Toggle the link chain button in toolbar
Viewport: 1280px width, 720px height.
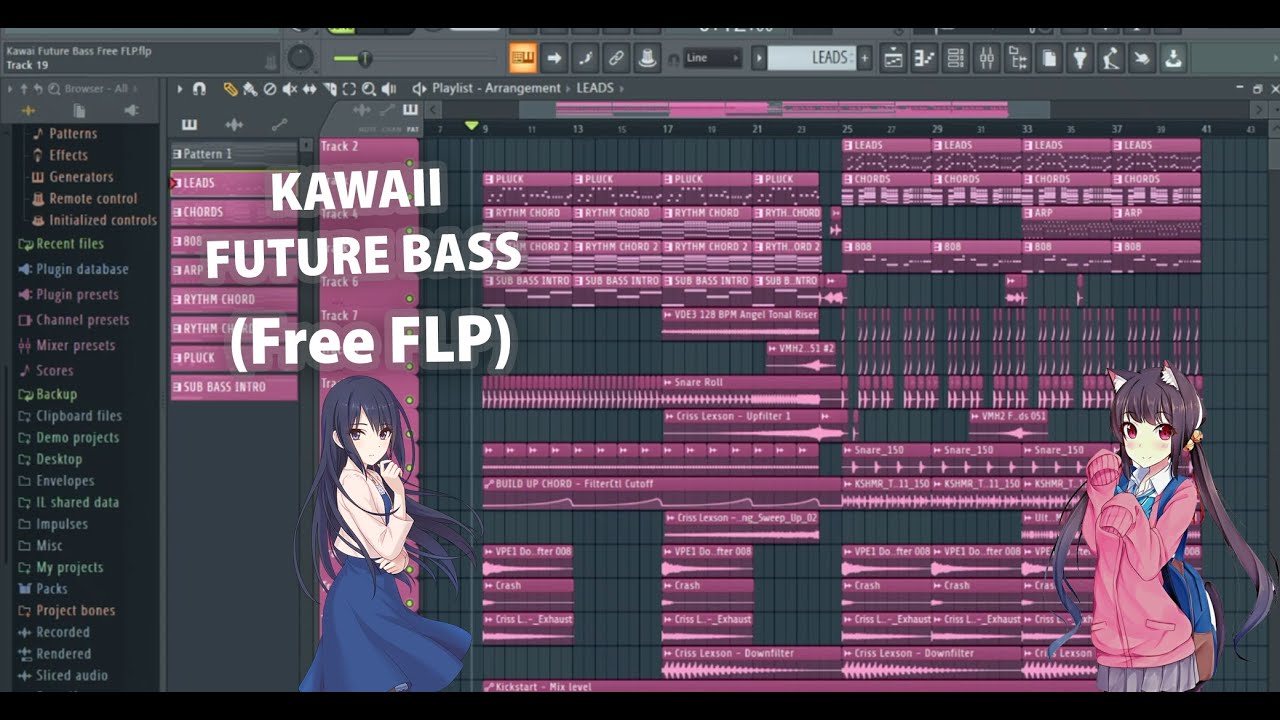[x=616, y=58]
